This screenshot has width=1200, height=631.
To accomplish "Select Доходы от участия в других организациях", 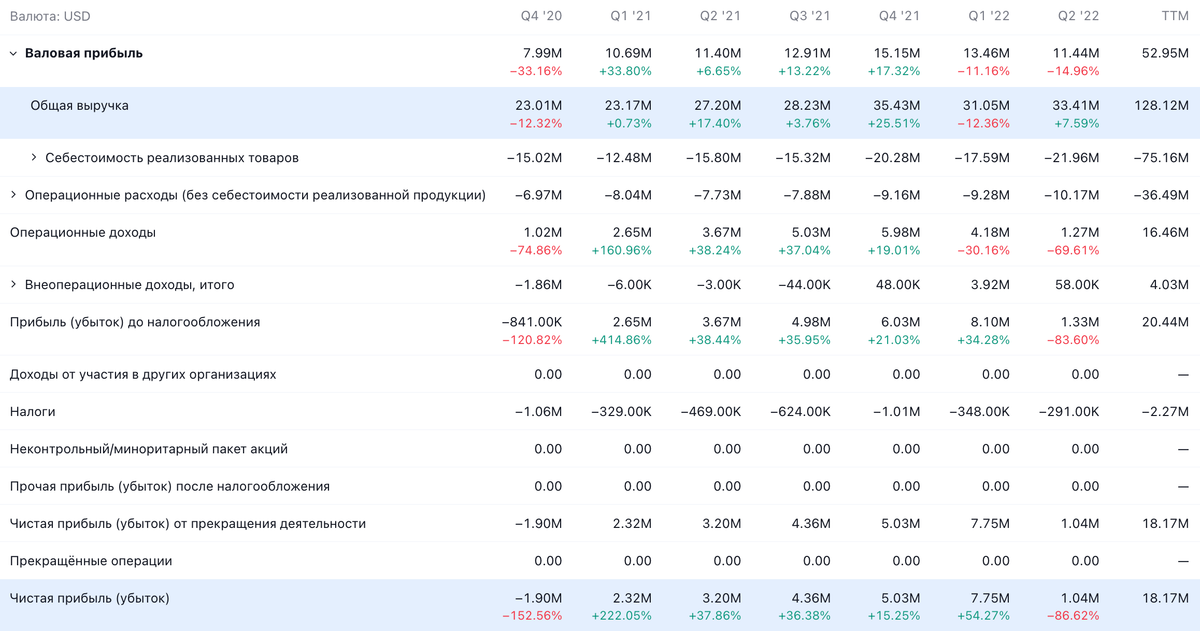I will tap(143, 375).
